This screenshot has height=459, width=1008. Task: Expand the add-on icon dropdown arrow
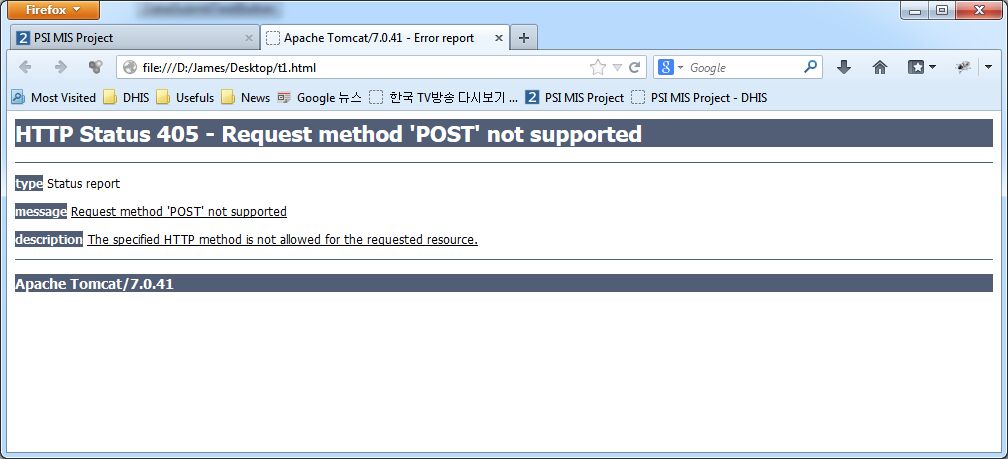[x=988, y=67]
